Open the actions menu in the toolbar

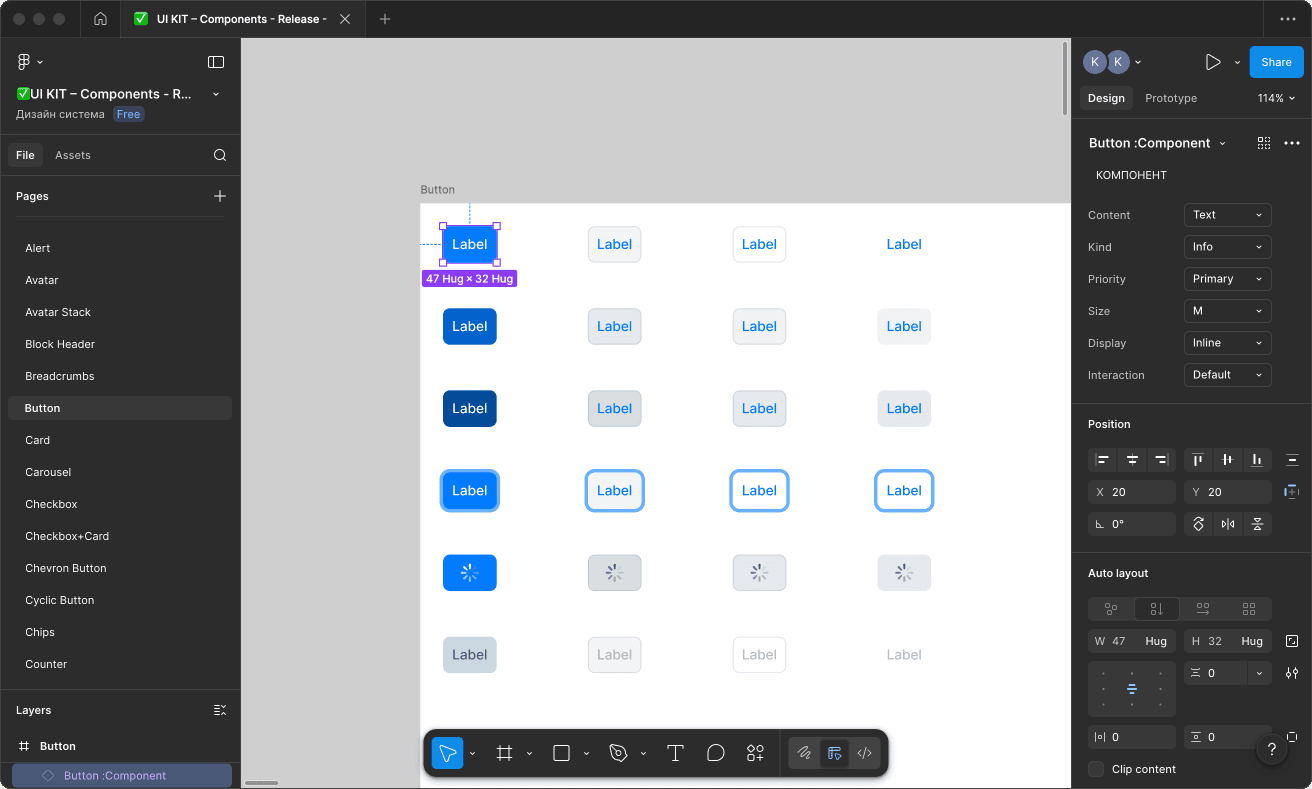(x=755, y=753)
